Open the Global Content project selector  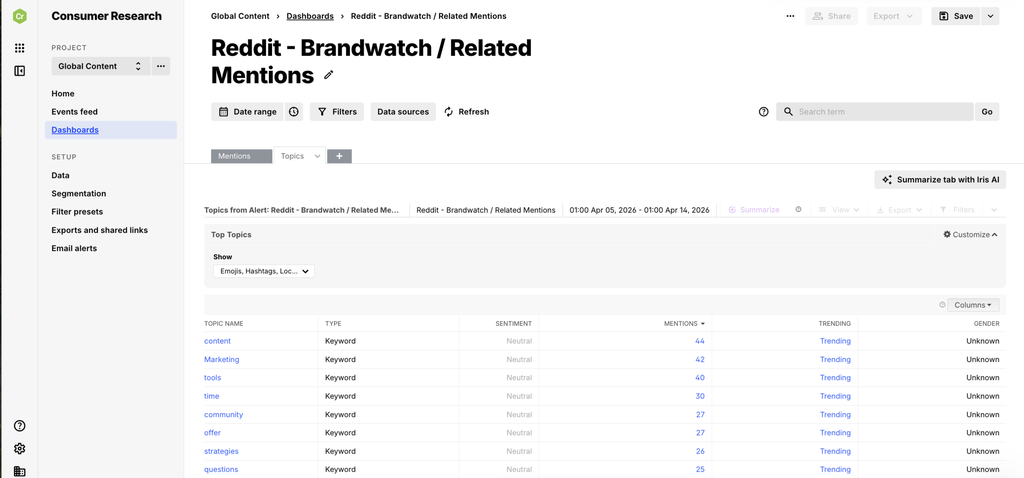[x=101, y=66]
